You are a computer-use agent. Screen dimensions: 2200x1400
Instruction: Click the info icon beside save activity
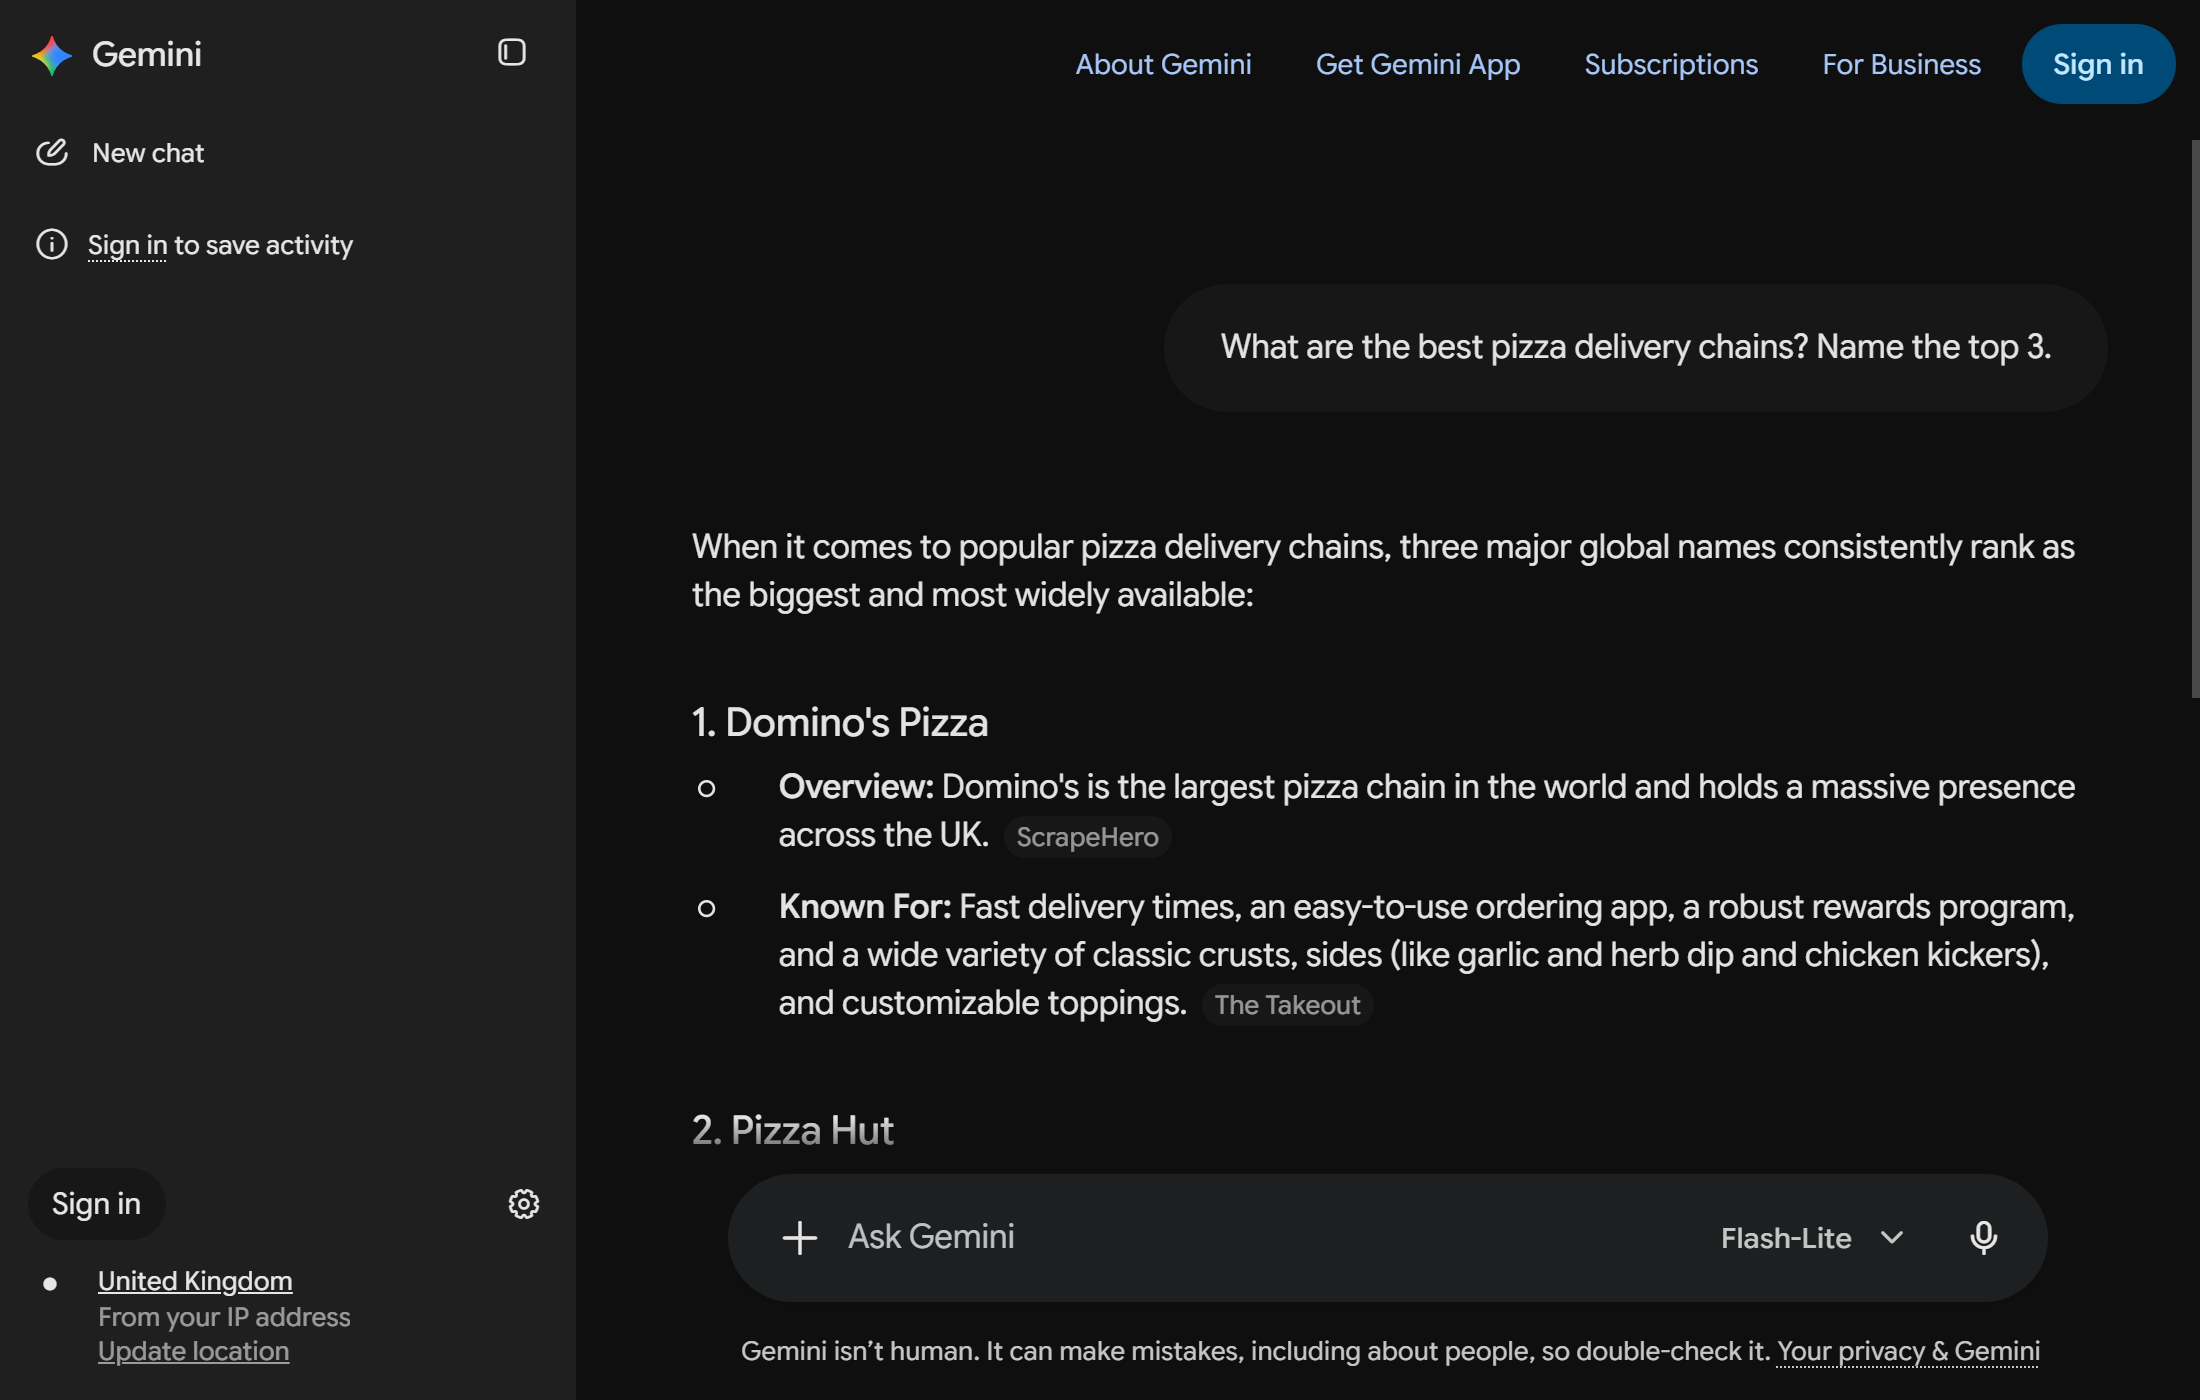pos(52,244)
